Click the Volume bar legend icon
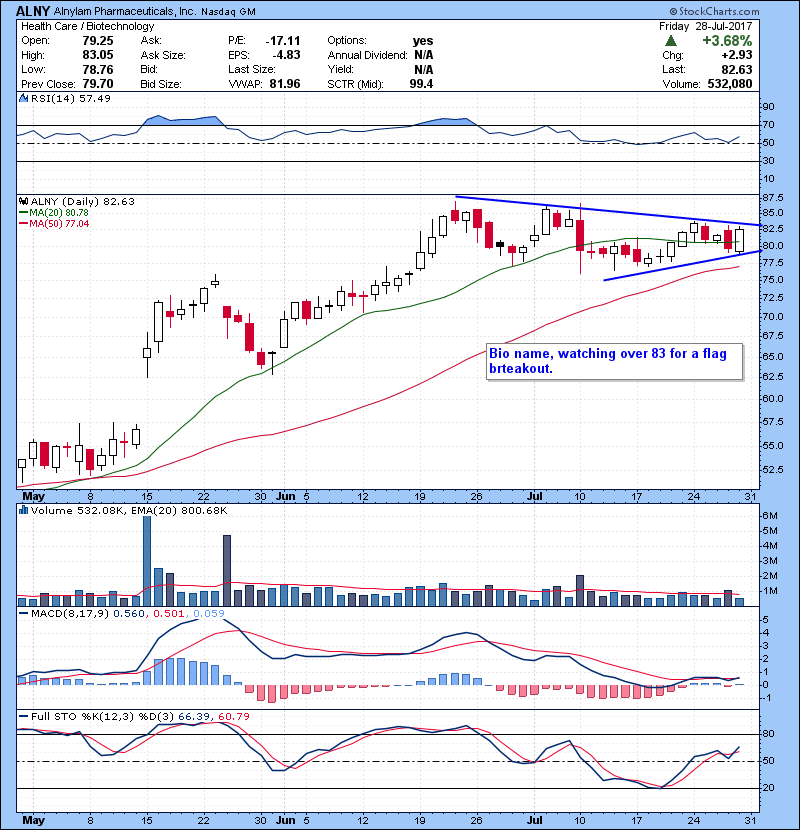This screenshot has width=800, height=830. [23, 510]
